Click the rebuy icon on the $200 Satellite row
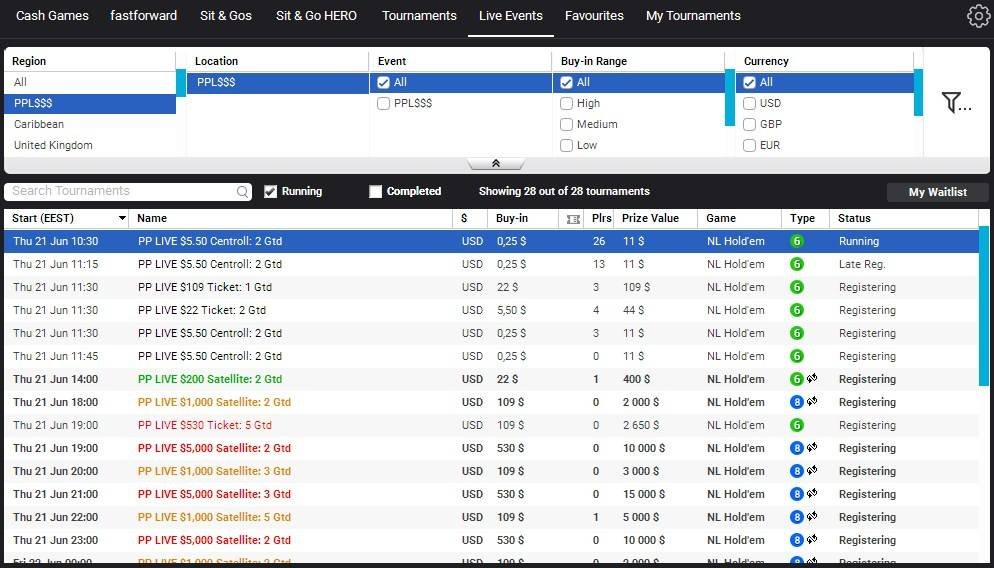Viewport: 994px width, 568px height. pos(812,379)
